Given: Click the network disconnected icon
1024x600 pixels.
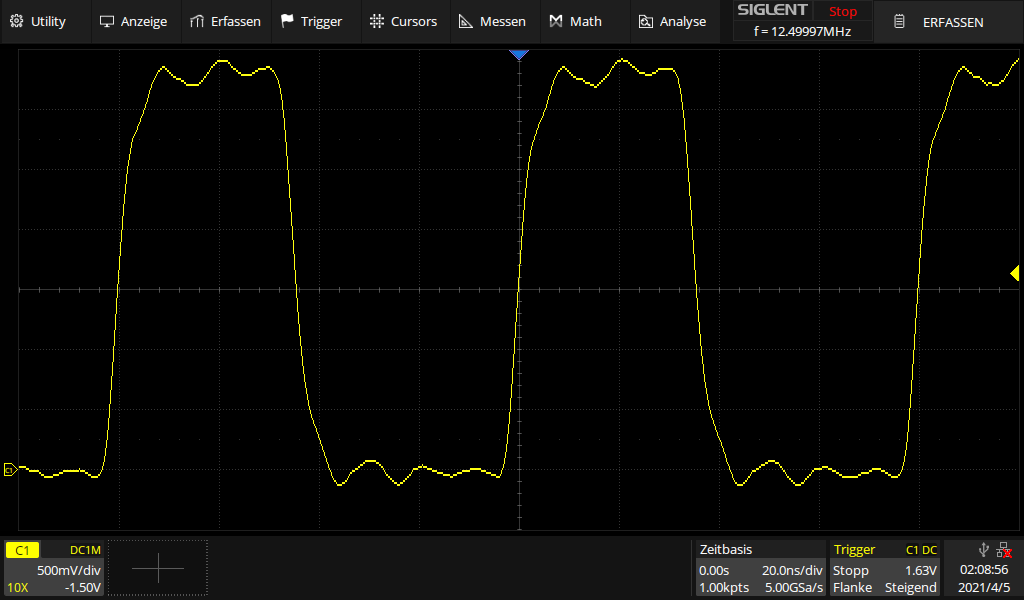Looking at the screenshot, I should (x=1004, y=550).
